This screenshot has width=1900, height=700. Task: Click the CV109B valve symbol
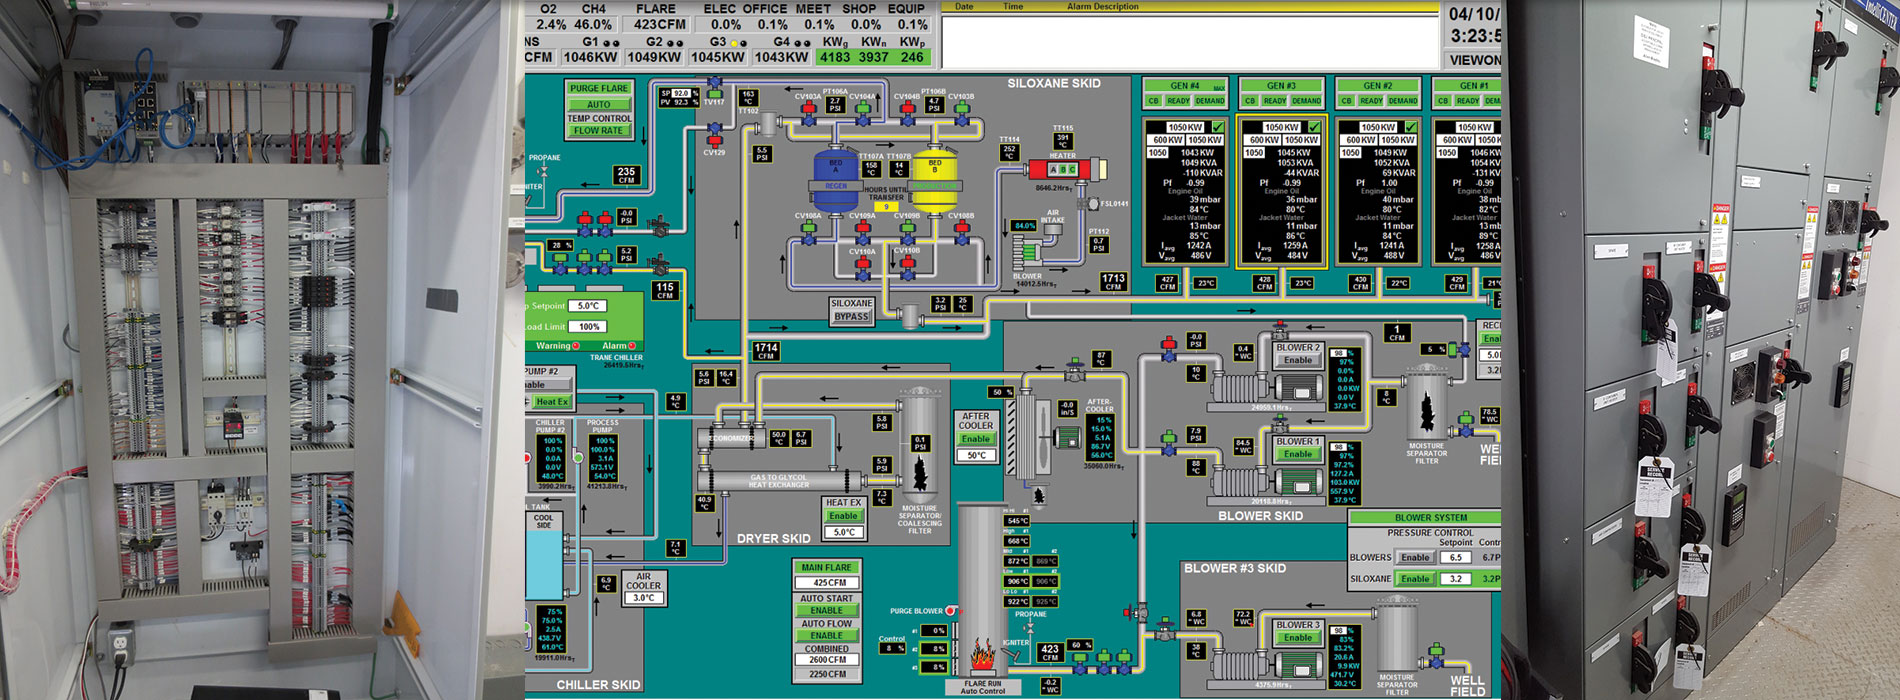(907, 232)
